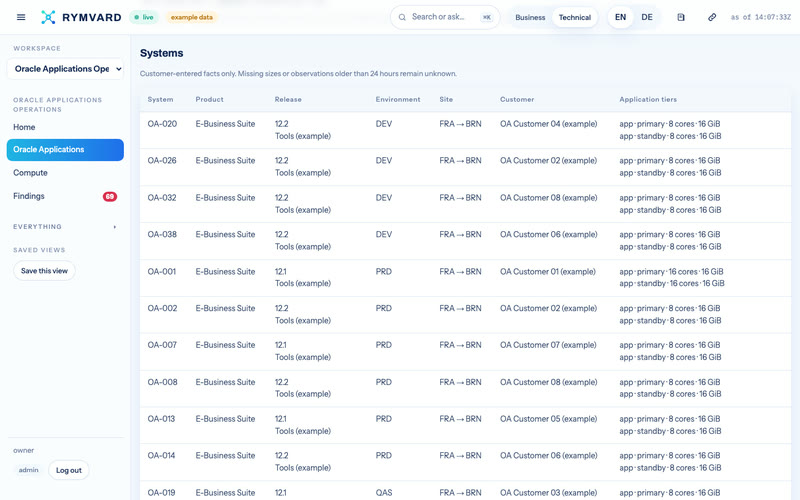Switch to Business view
This screenshot has height=500, width=800.
pos(530,17)
